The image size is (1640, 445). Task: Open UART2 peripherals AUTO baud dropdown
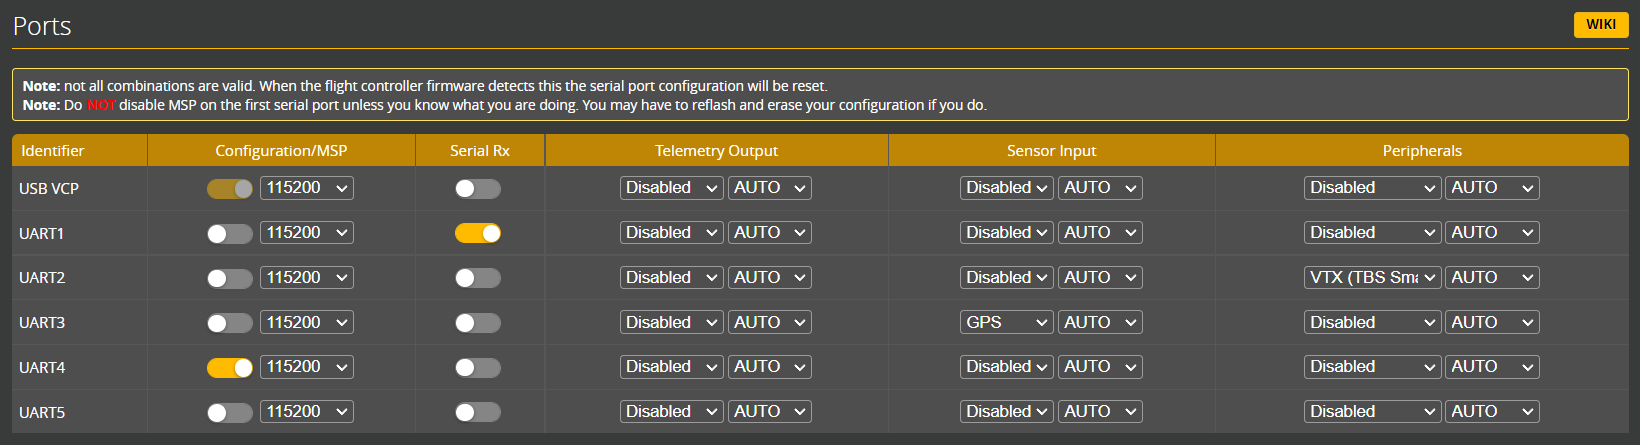1491,278
